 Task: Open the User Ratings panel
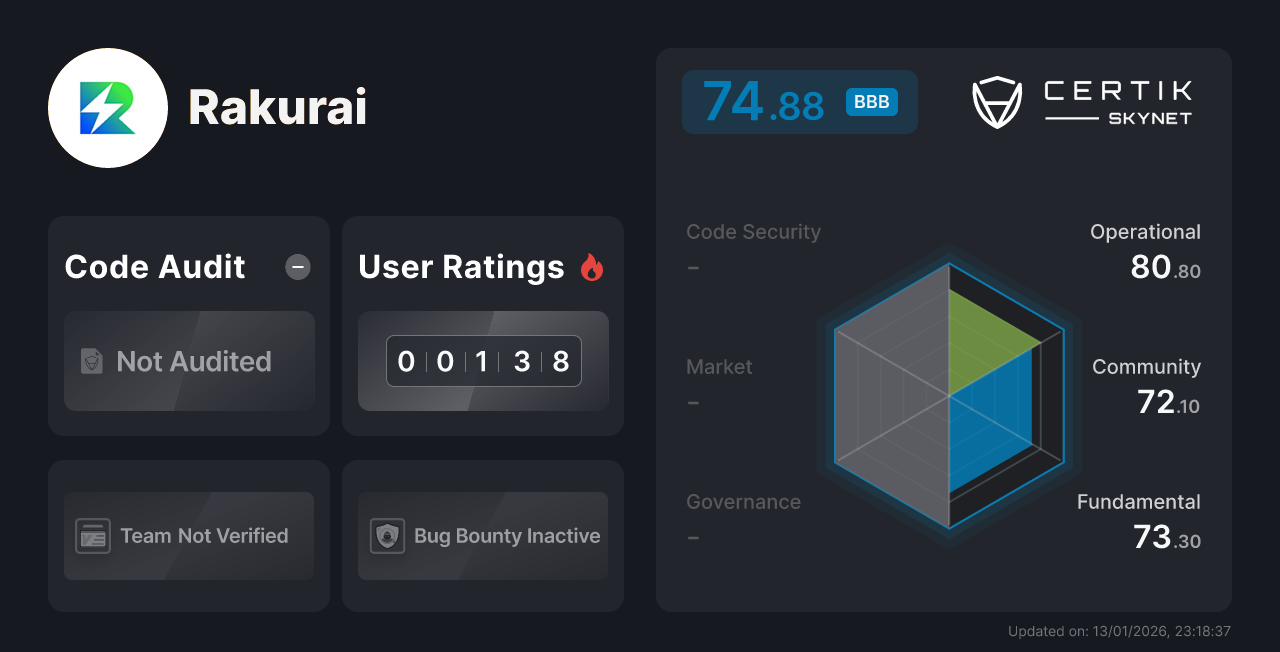pos(482,325)
